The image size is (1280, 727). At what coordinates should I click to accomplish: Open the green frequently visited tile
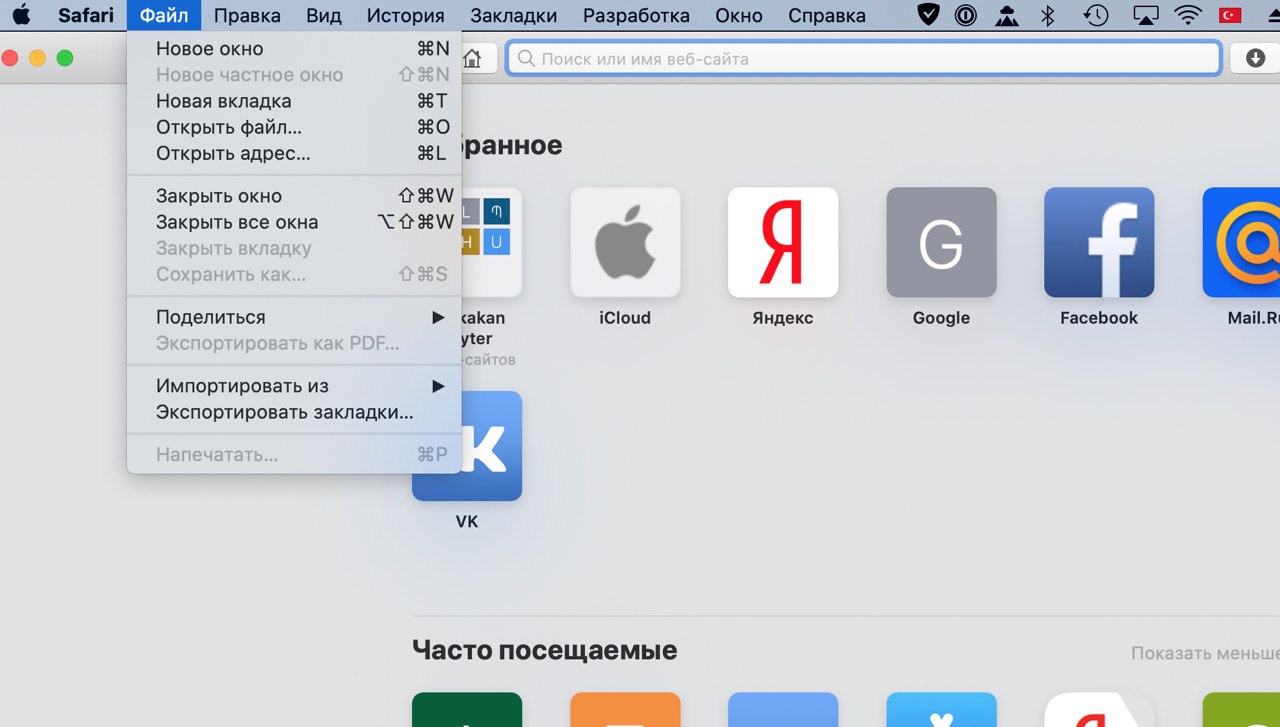coord(467,709)
